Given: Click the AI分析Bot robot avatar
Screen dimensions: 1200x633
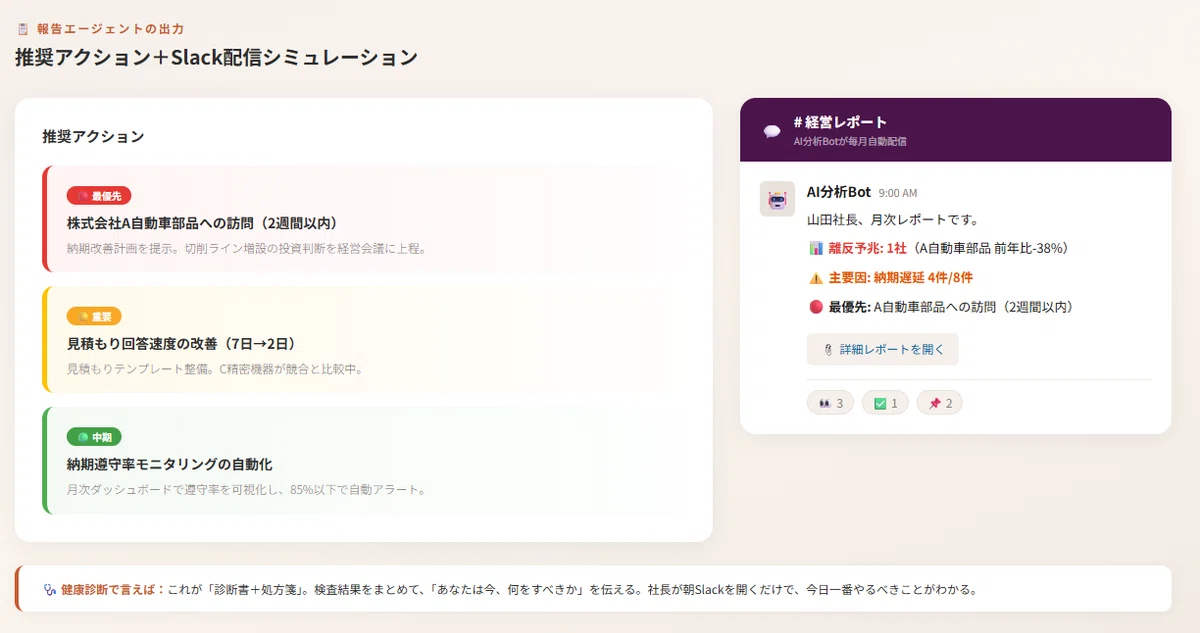Looking at the screenshot, I should click(777, 199).
